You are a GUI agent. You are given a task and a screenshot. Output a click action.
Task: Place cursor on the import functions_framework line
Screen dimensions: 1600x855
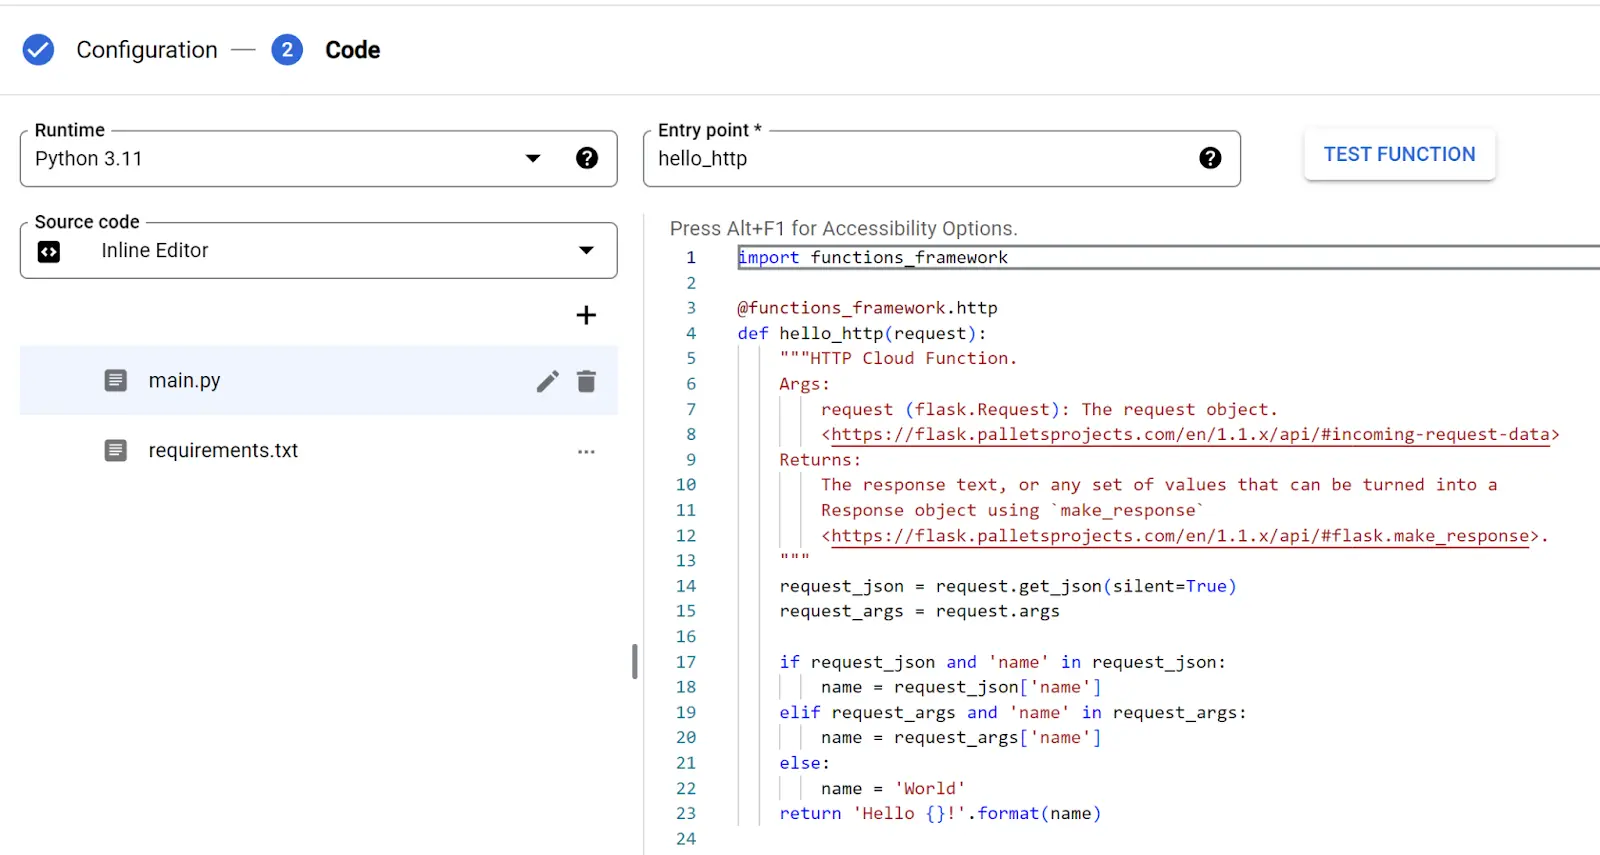point(872,257)
